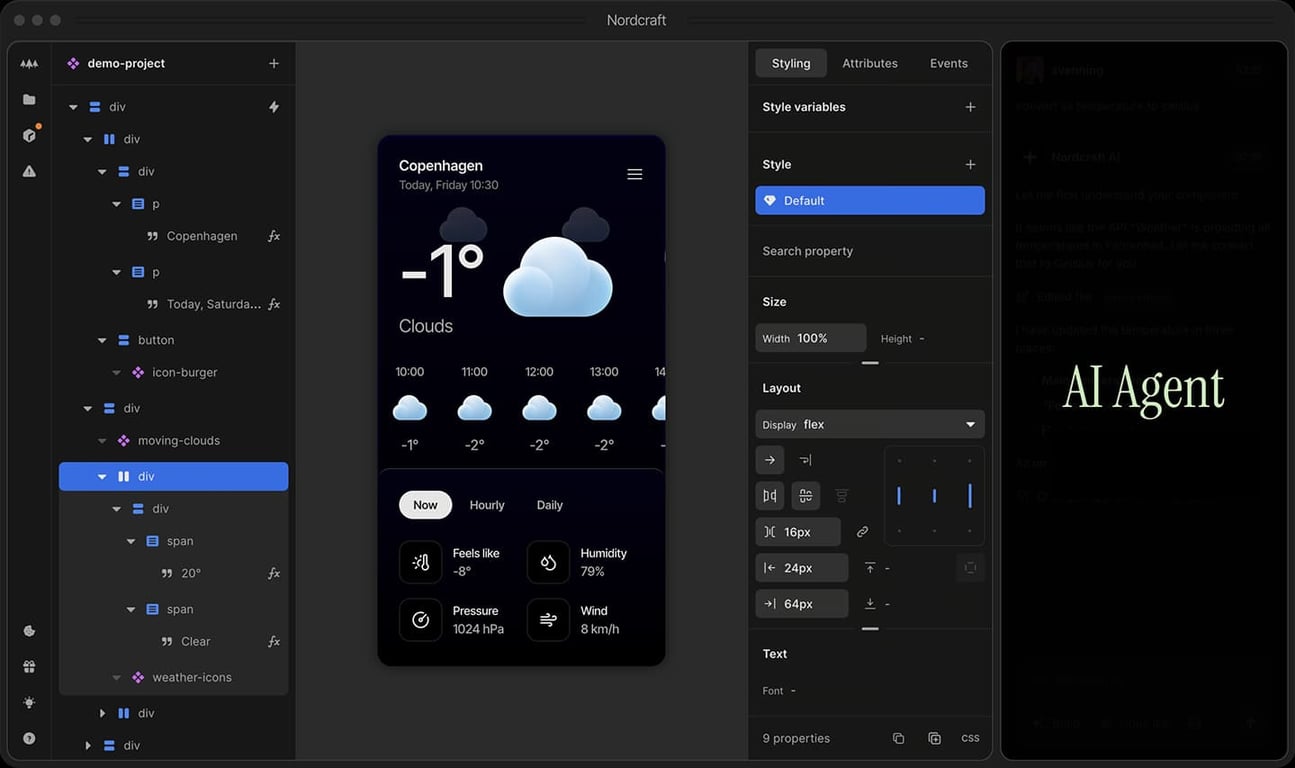Click the lightbulb icon in the left sidebar
Image resolution: width=1295 pixels, height=768 pixels.
(x=28, y=702)
